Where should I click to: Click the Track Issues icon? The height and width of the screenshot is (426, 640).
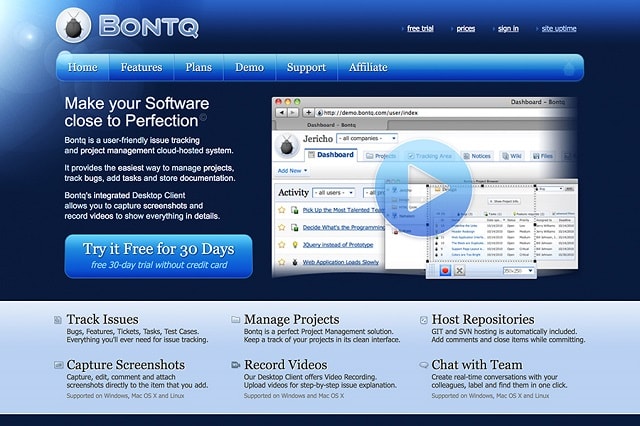[x=58, y=320]
